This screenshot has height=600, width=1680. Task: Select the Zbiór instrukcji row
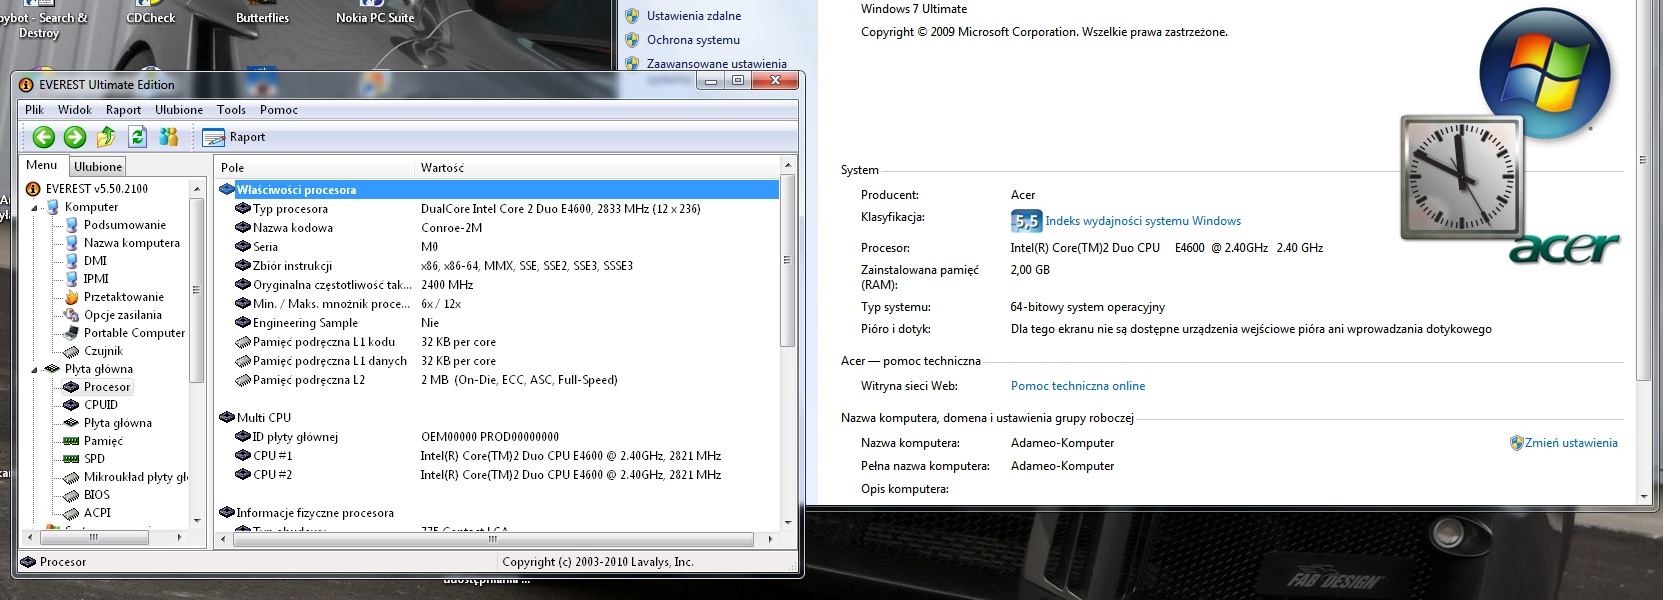pos(498,266)
